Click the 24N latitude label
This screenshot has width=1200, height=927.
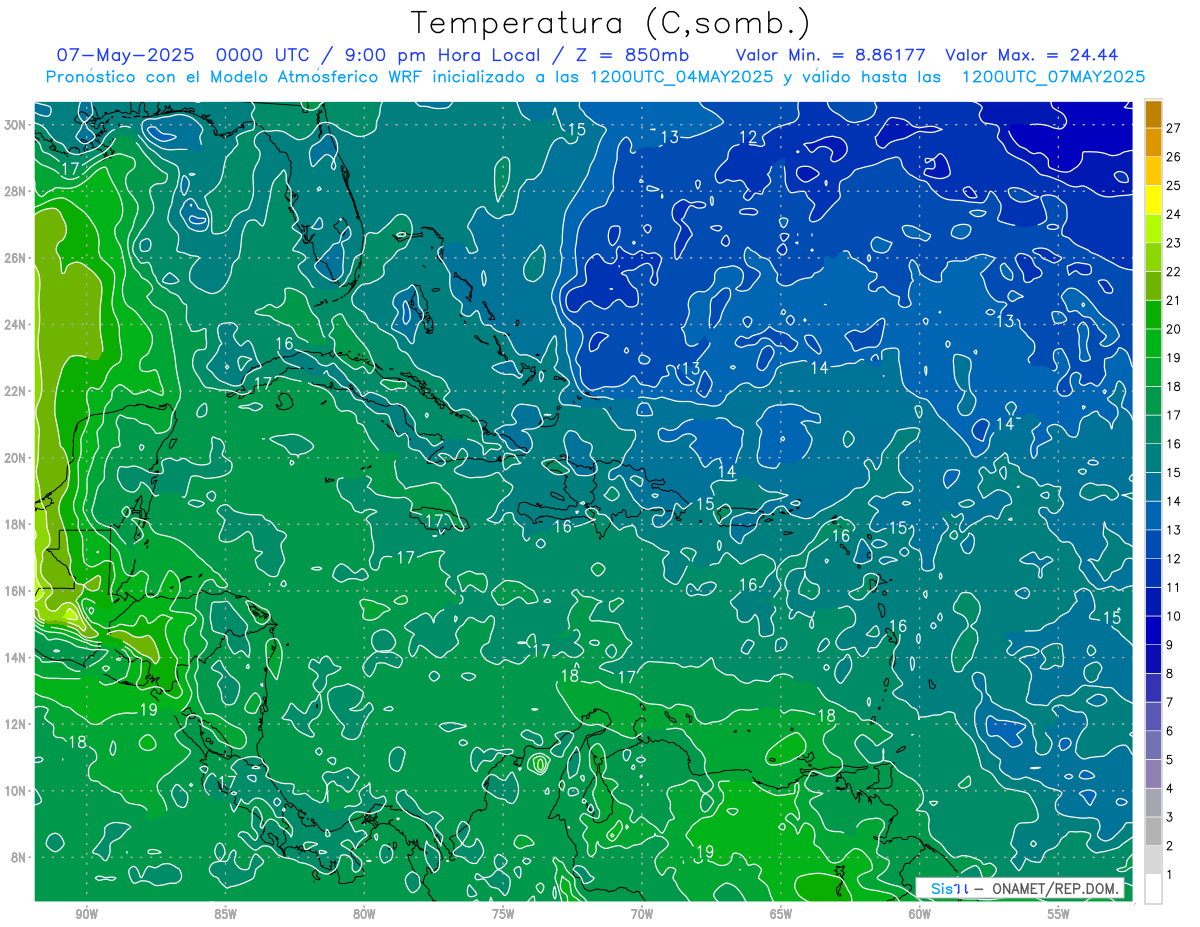pos(16,325)
